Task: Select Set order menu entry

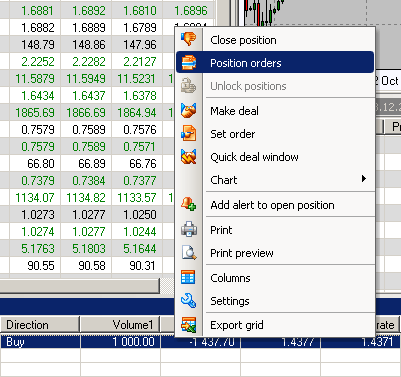Action: pyautogui.click(x=275, y=134)
